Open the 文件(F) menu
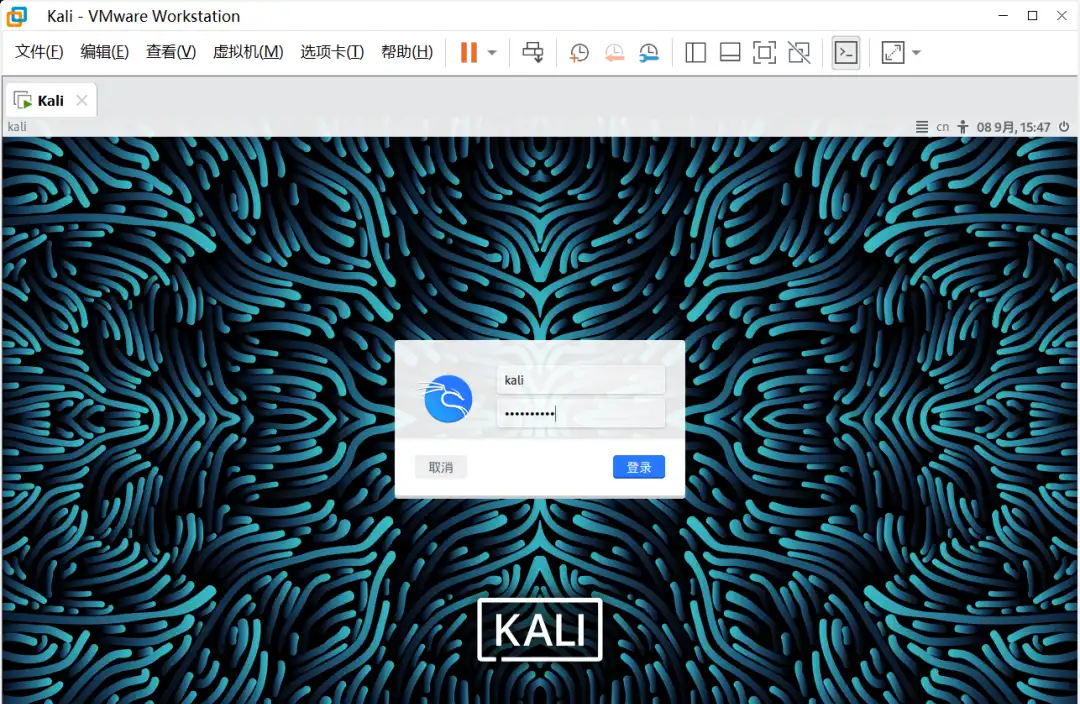Viewport: 1080px width, 704px height. 39,52
